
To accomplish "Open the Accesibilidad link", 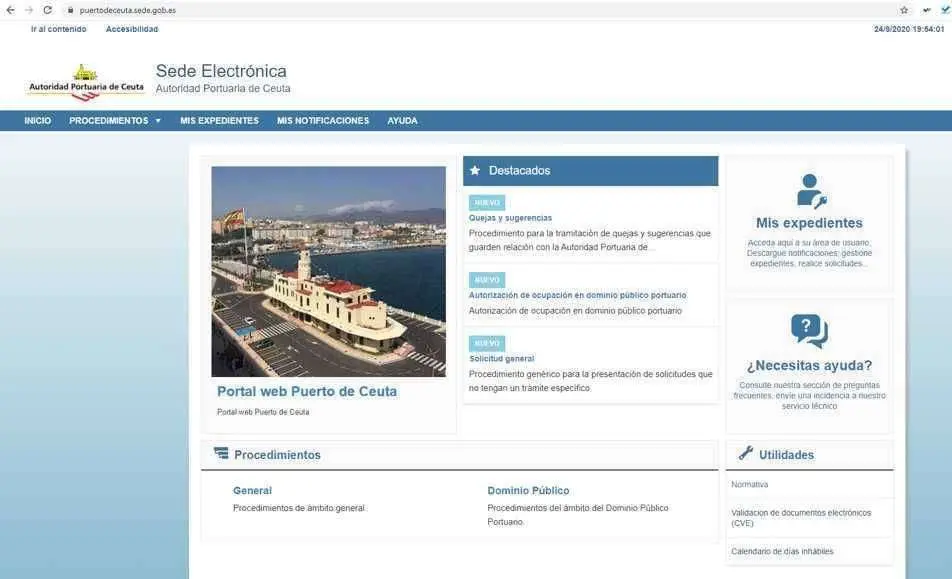I will (132, 29).
